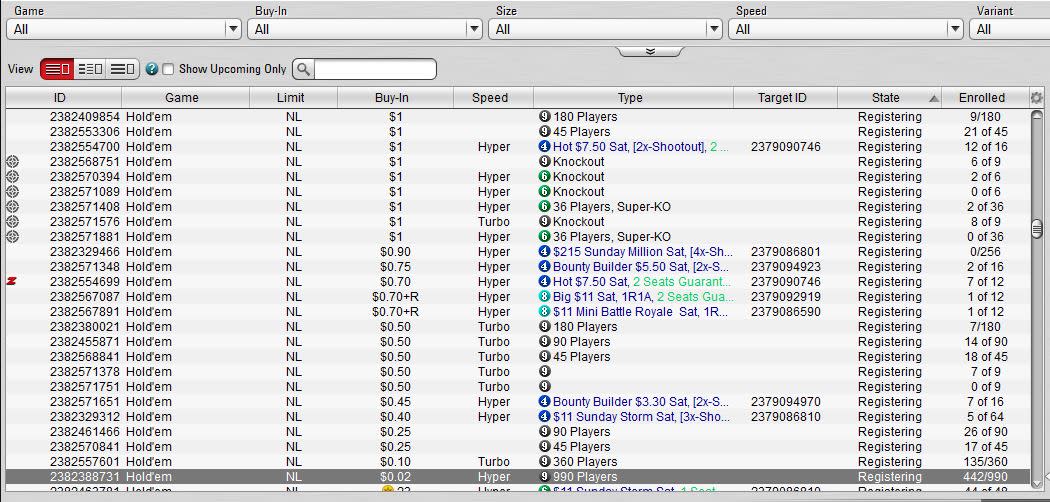Click the magnifier icon in search box
Screen dimensions: 1050x502
pos(303,69)
